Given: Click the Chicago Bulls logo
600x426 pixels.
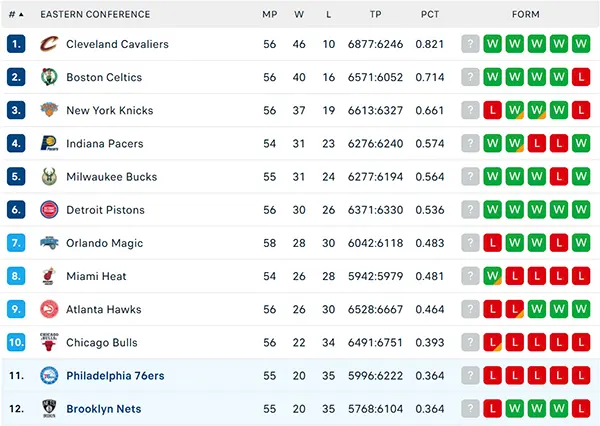Looking at the screenshot, I should click(49, 342).
